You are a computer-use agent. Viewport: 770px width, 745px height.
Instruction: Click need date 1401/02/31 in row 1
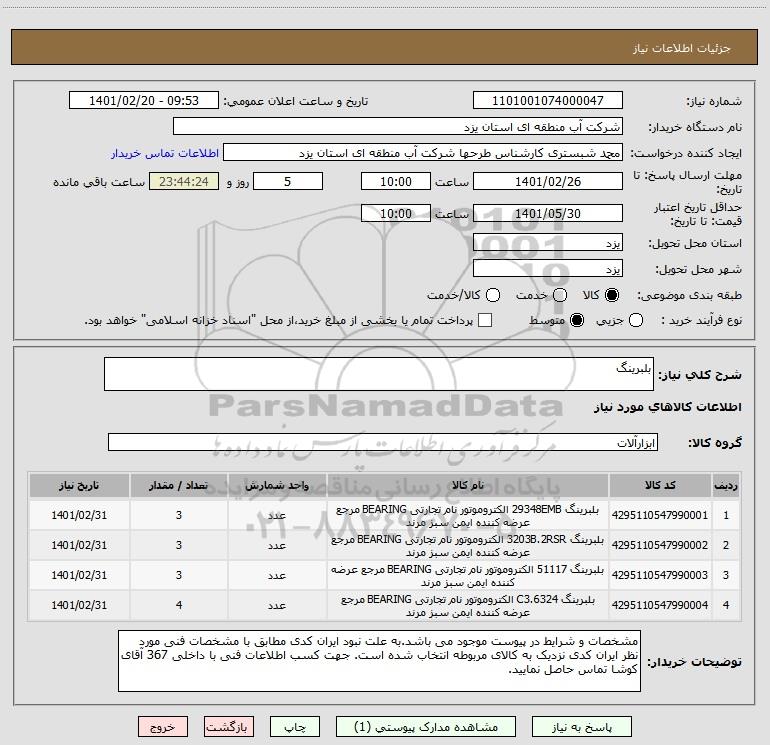79,515
